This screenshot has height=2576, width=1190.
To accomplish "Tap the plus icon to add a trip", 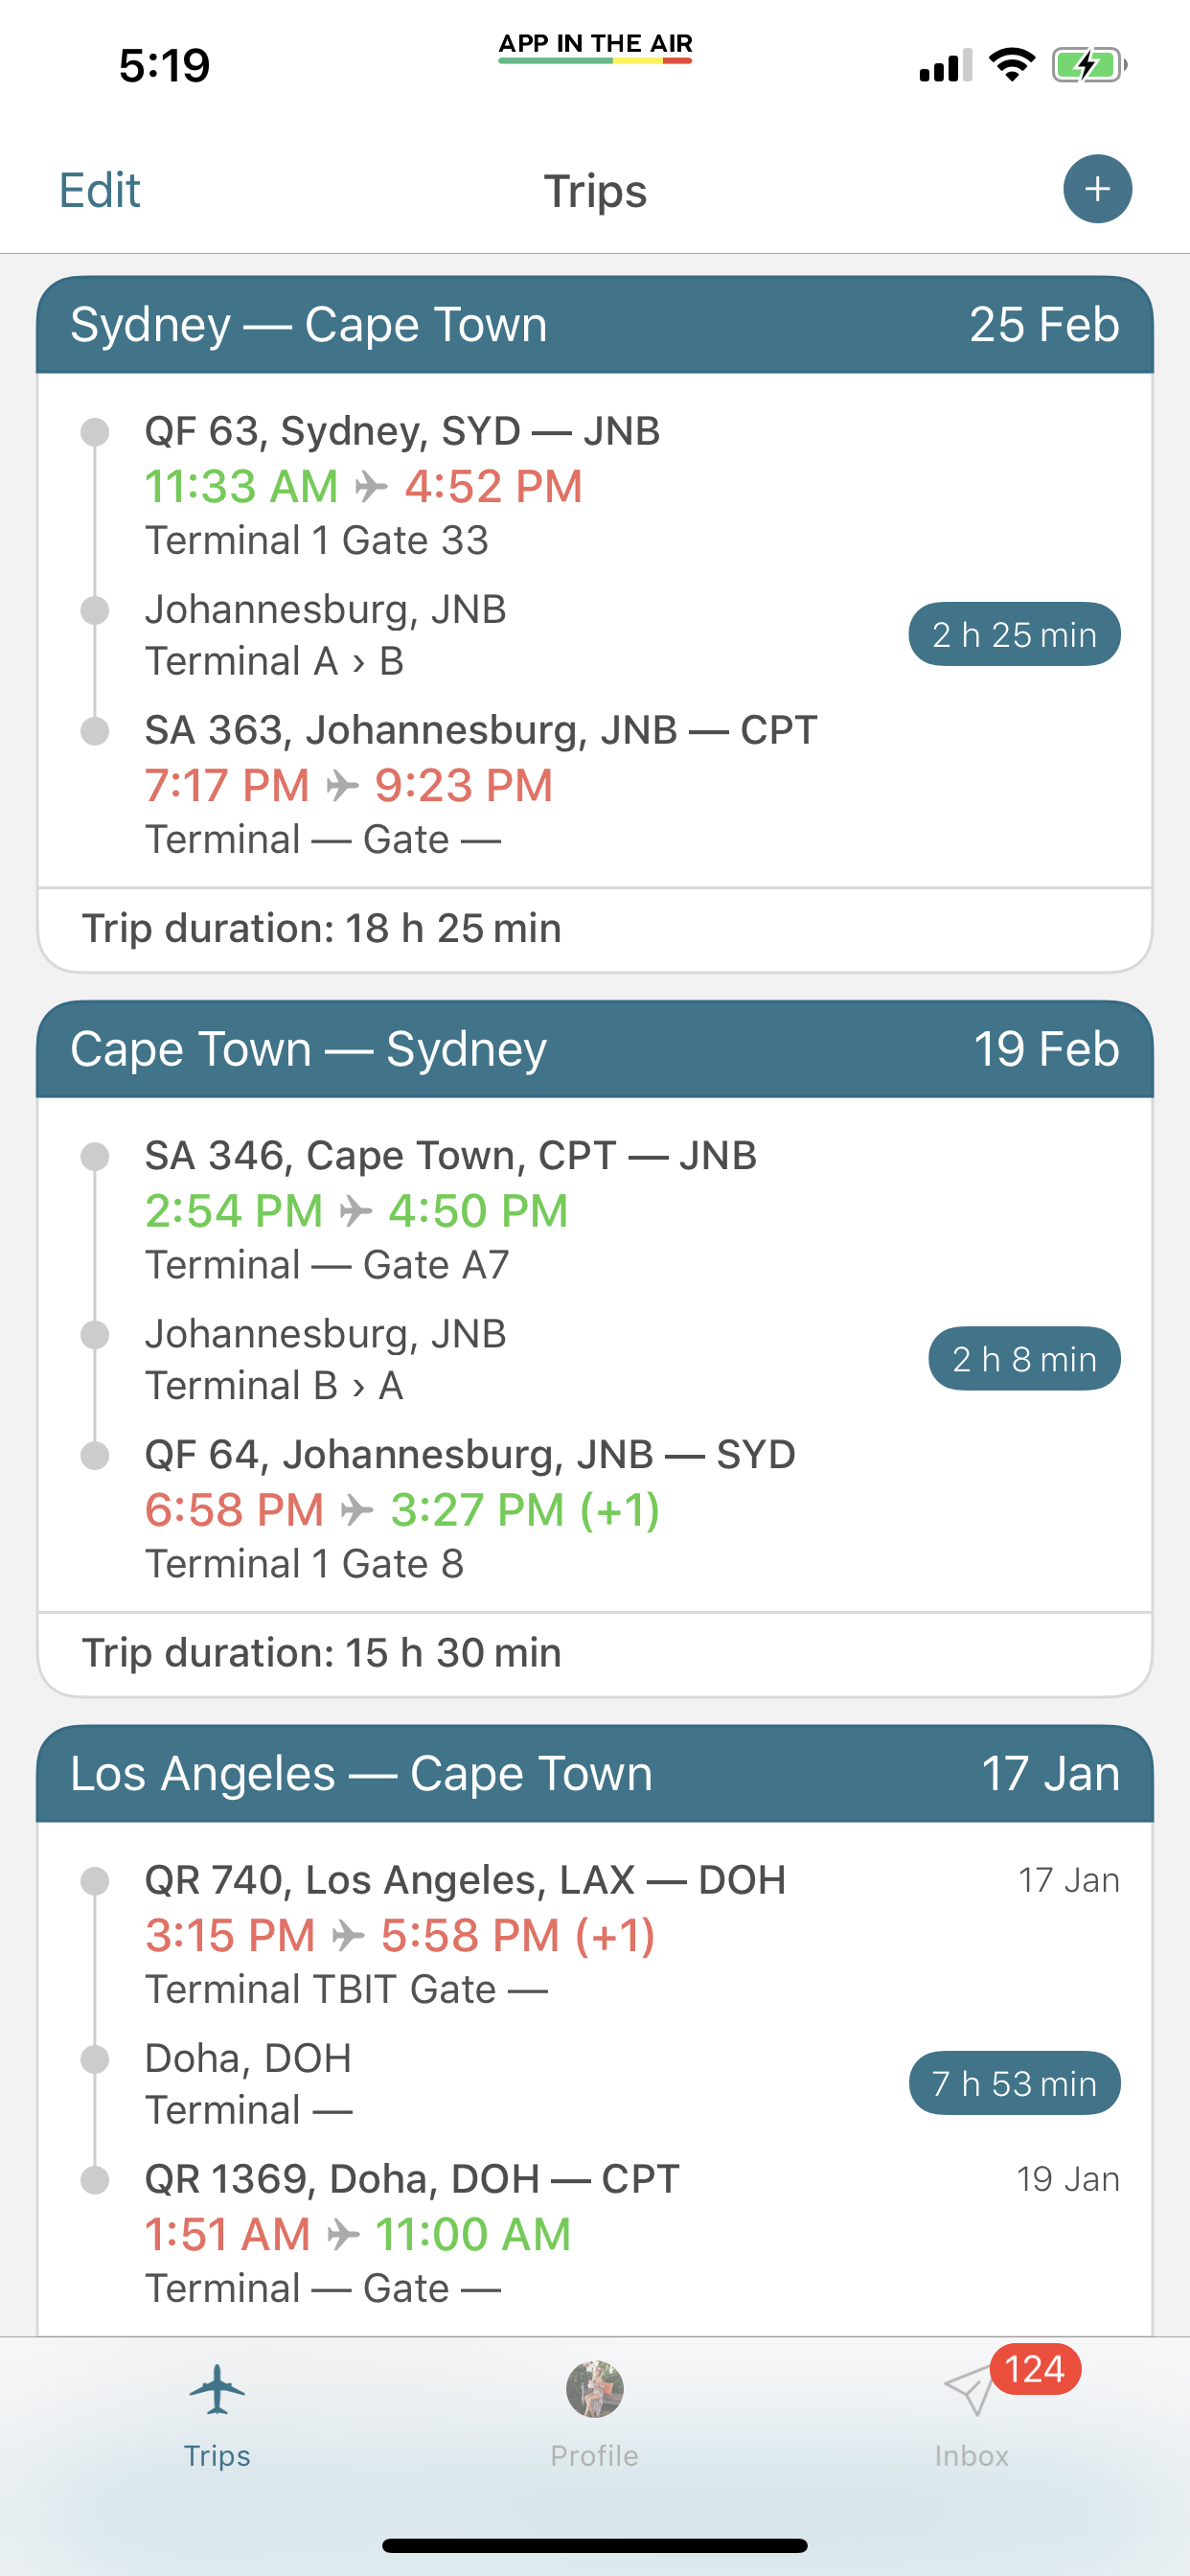I will (1097, 189).
